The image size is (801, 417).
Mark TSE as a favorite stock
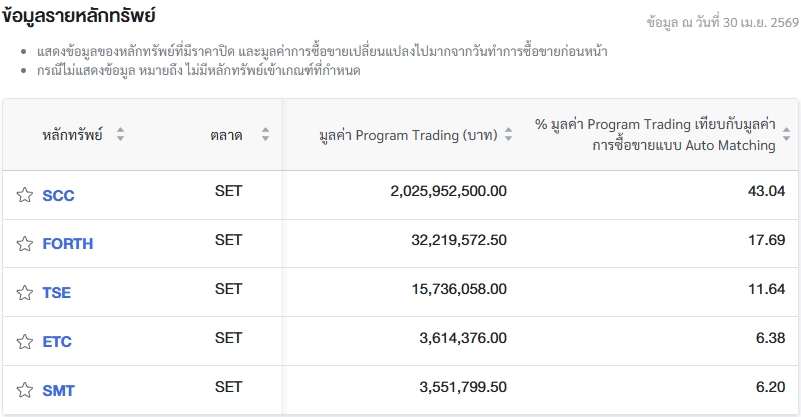coord(25,293)
